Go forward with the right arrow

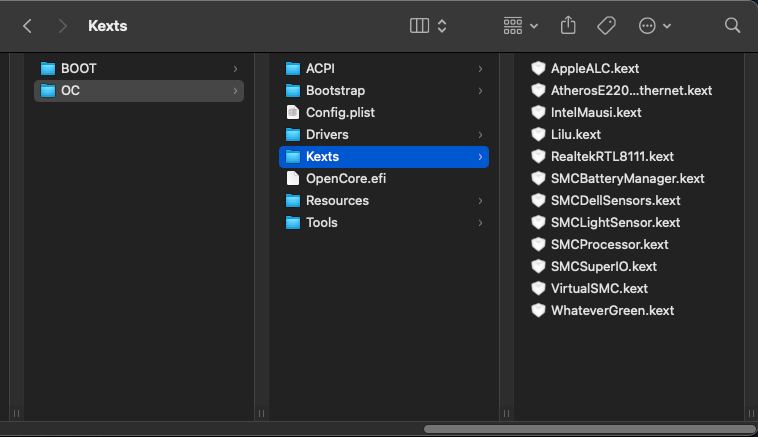[62, 26]
